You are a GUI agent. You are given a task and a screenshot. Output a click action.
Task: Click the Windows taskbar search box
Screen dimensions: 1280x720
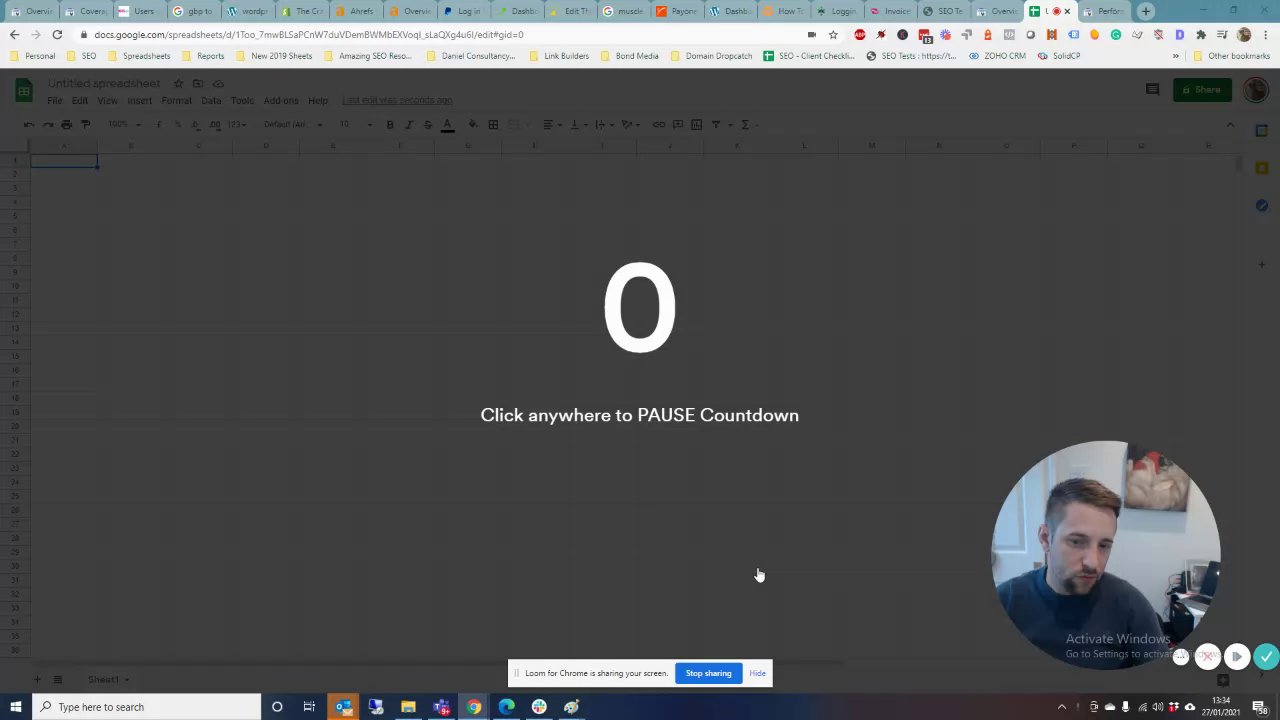146,707
